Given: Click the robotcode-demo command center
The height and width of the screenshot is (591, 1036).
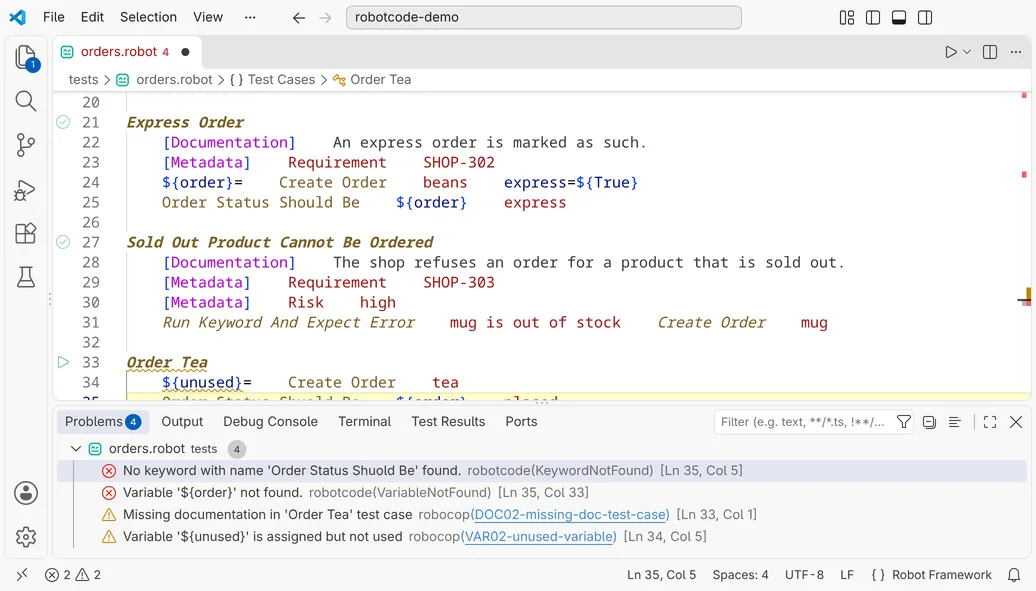Looking at the screenshot, I should (544, 17).
